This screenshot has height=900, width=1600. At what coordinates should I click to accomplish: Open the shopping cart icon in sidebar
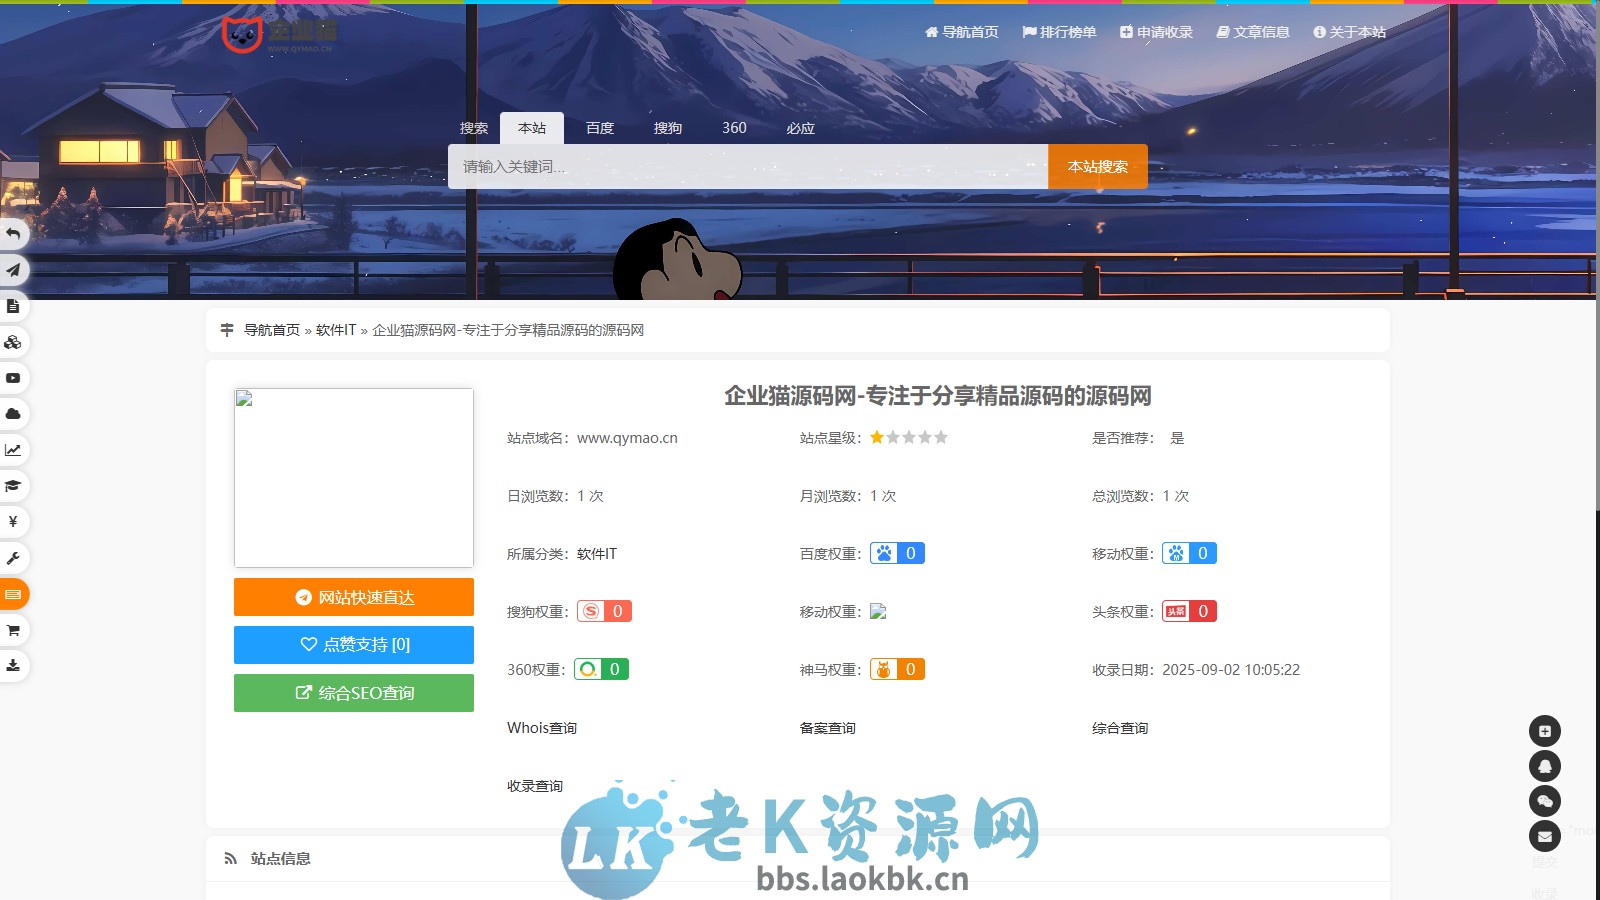click(13, 630)
